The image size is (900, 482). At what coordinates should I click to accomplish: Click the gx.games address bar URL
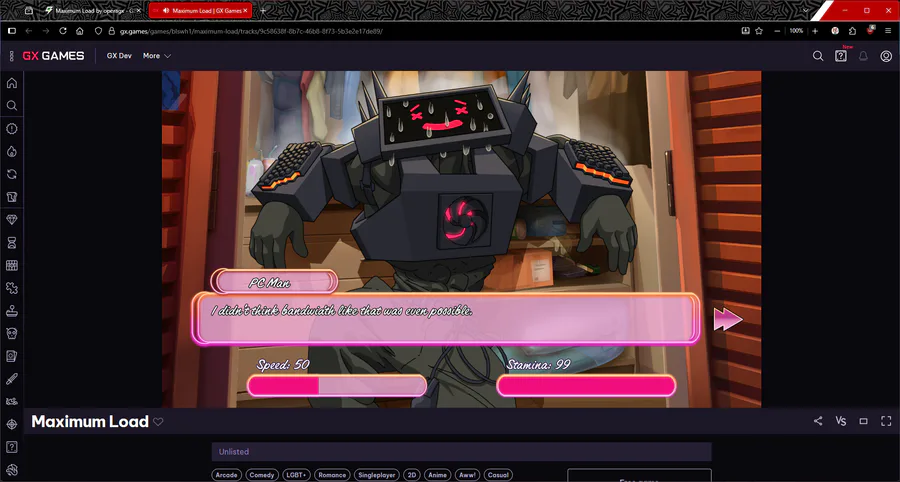tap(251, 31)
